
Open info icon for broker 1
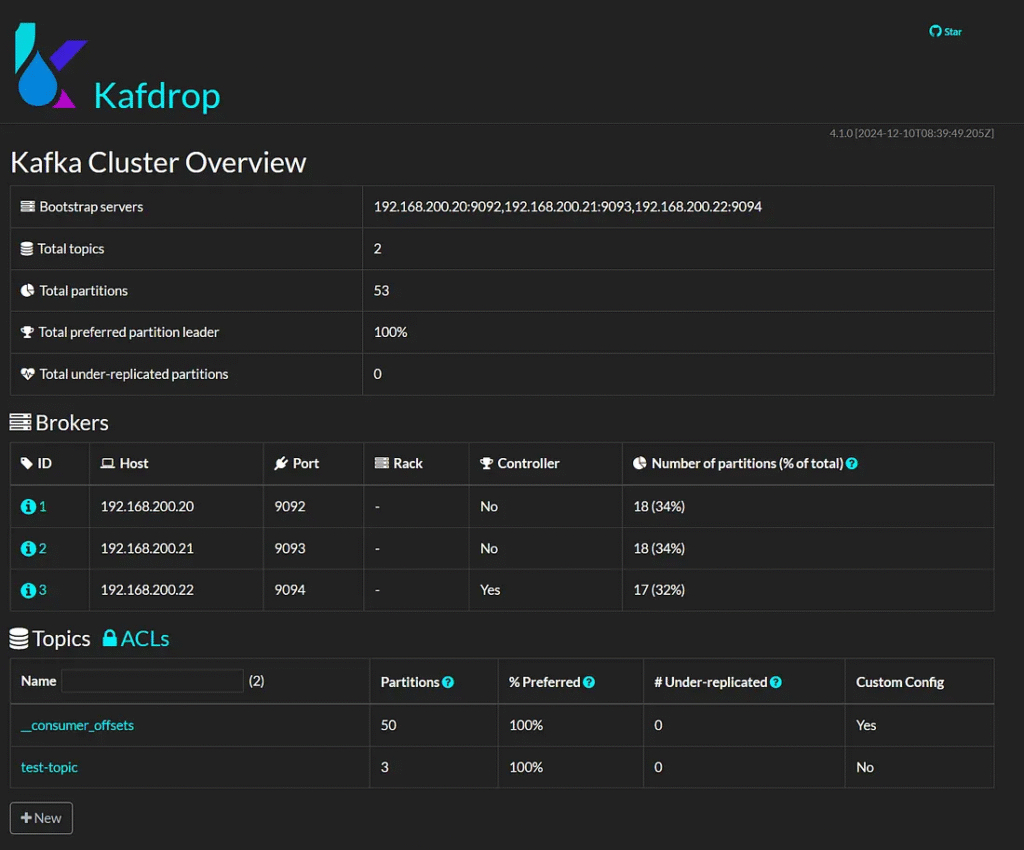[28, 507]
